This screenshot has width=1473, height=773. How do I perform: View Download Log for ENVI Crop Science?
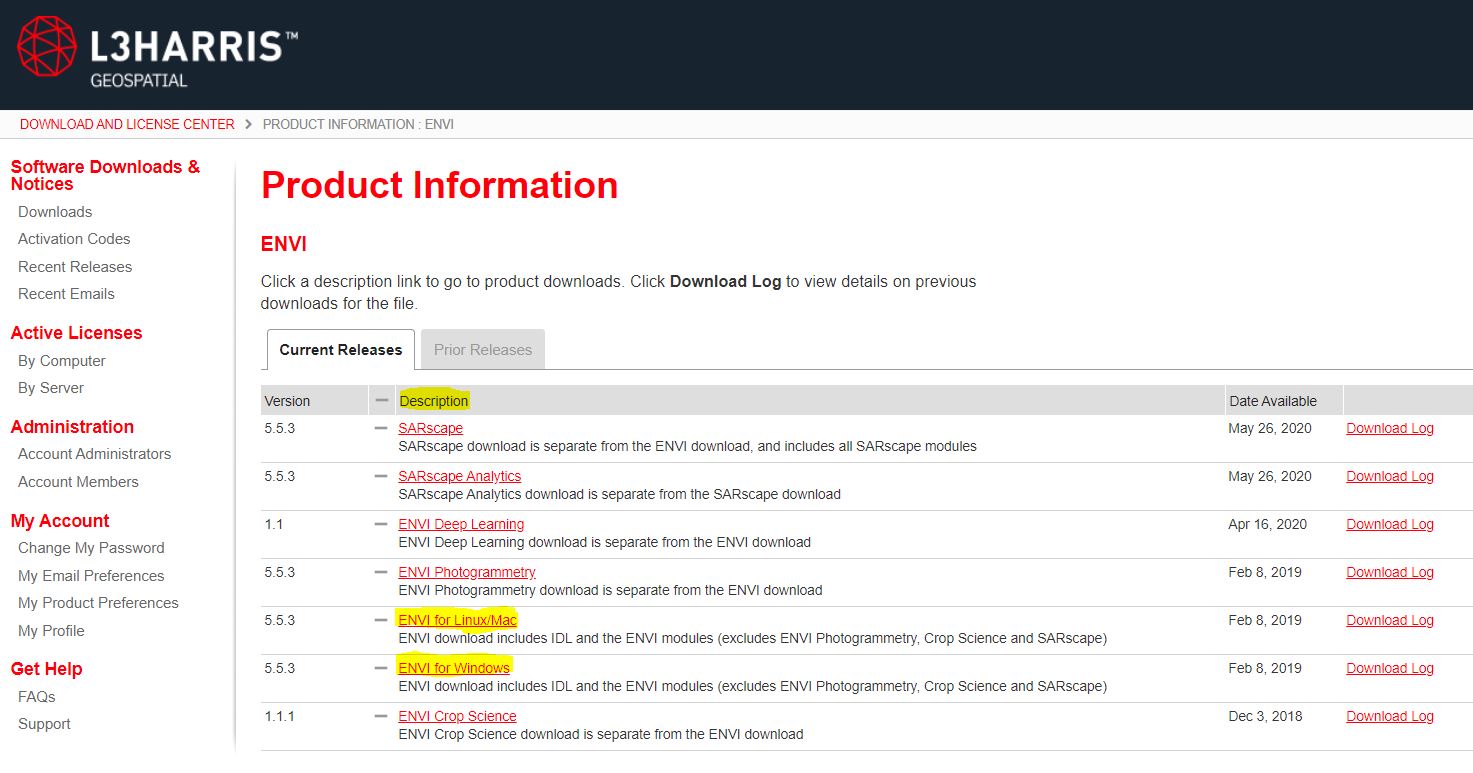click(x=1389, y=716)
